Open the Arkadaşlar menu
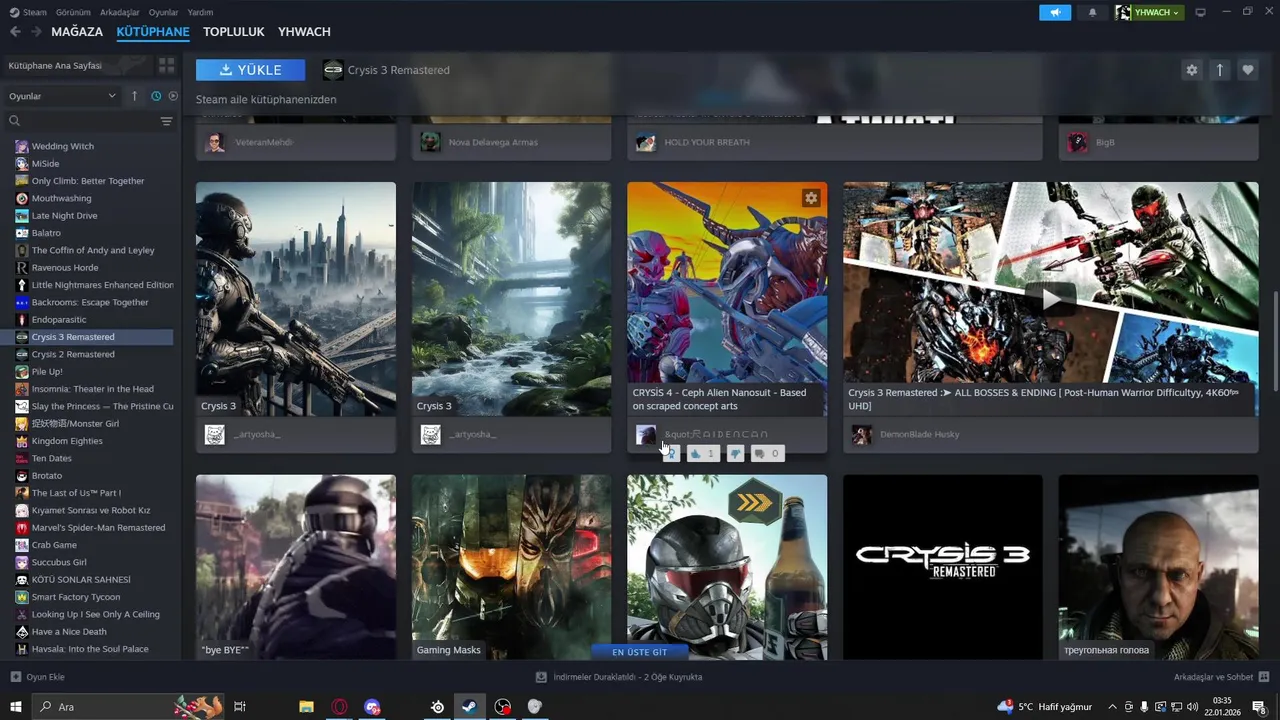This screenshot has width=1280, height=720. (120, 12)
